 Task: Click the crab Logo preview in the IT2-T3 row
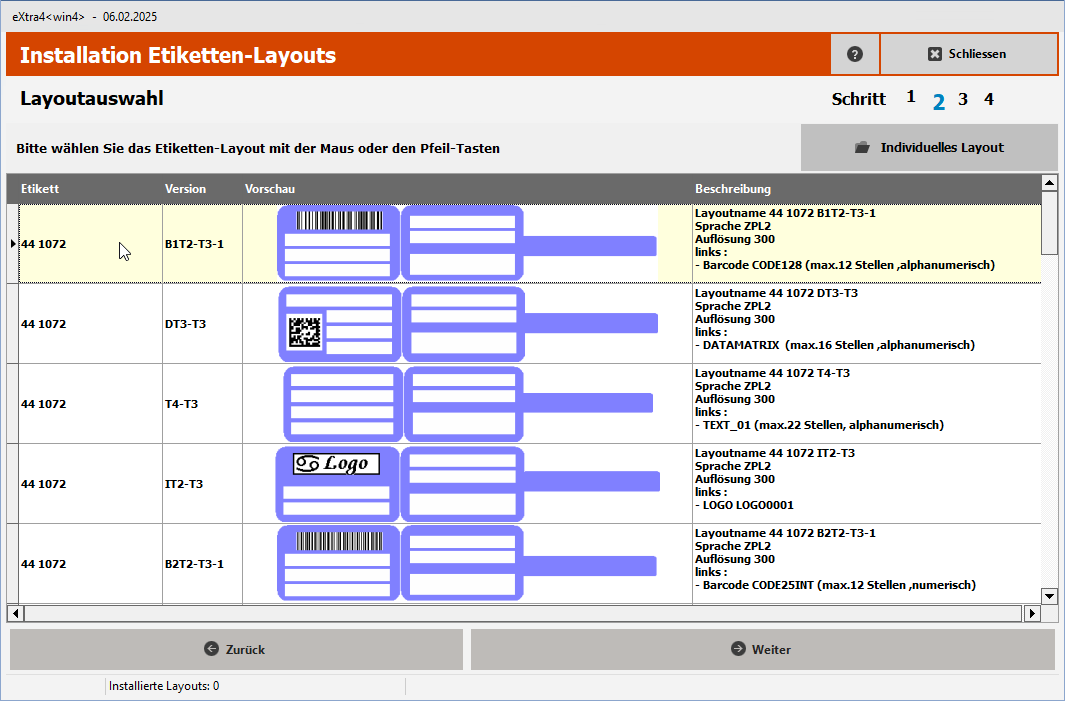(337, 462)
